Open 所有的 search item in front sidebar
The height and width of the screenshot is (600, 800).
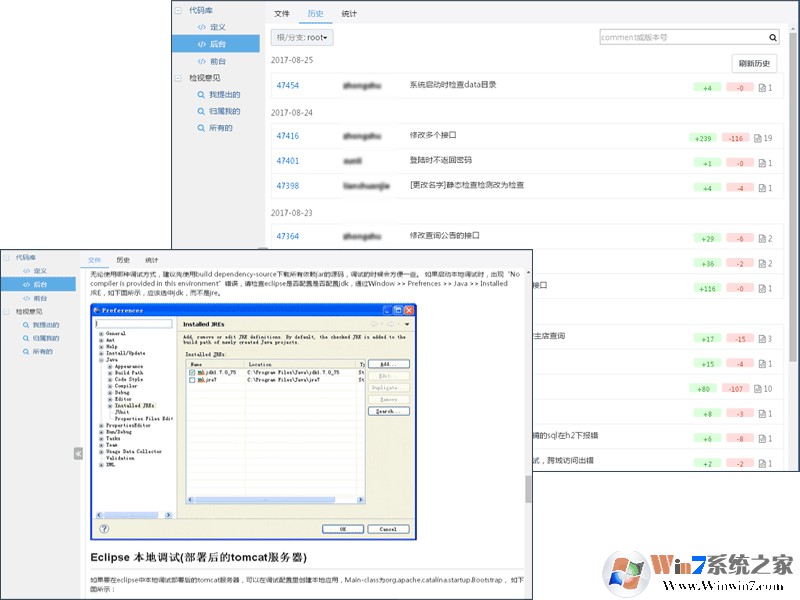tap(42, 352)
